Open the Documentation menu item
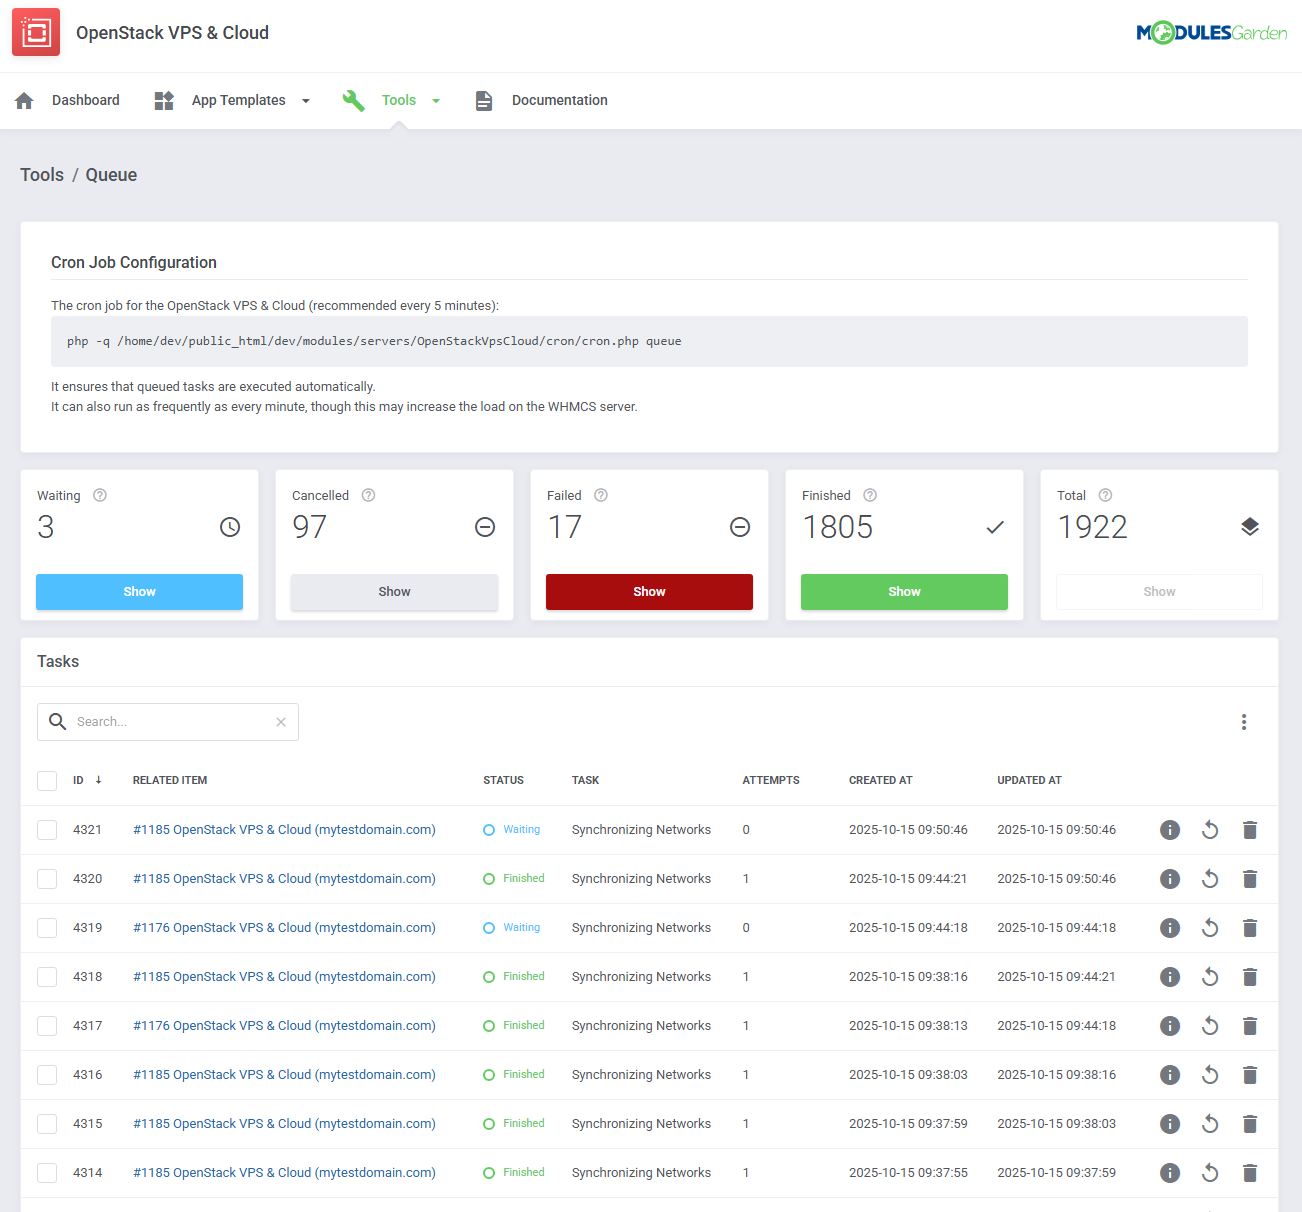 559,100
